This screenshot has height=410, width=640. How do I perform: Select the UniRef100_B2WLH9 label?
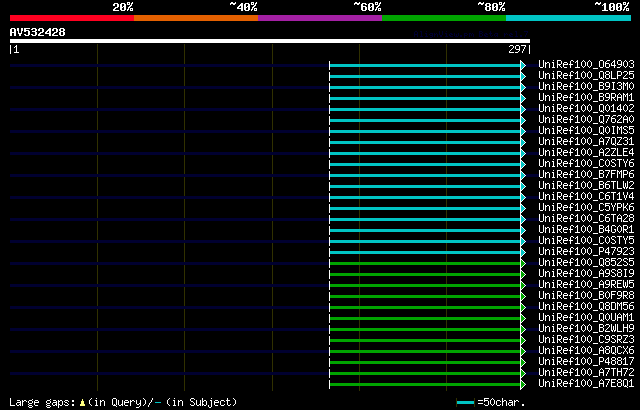pyautogui.click(x=587, y=329)
